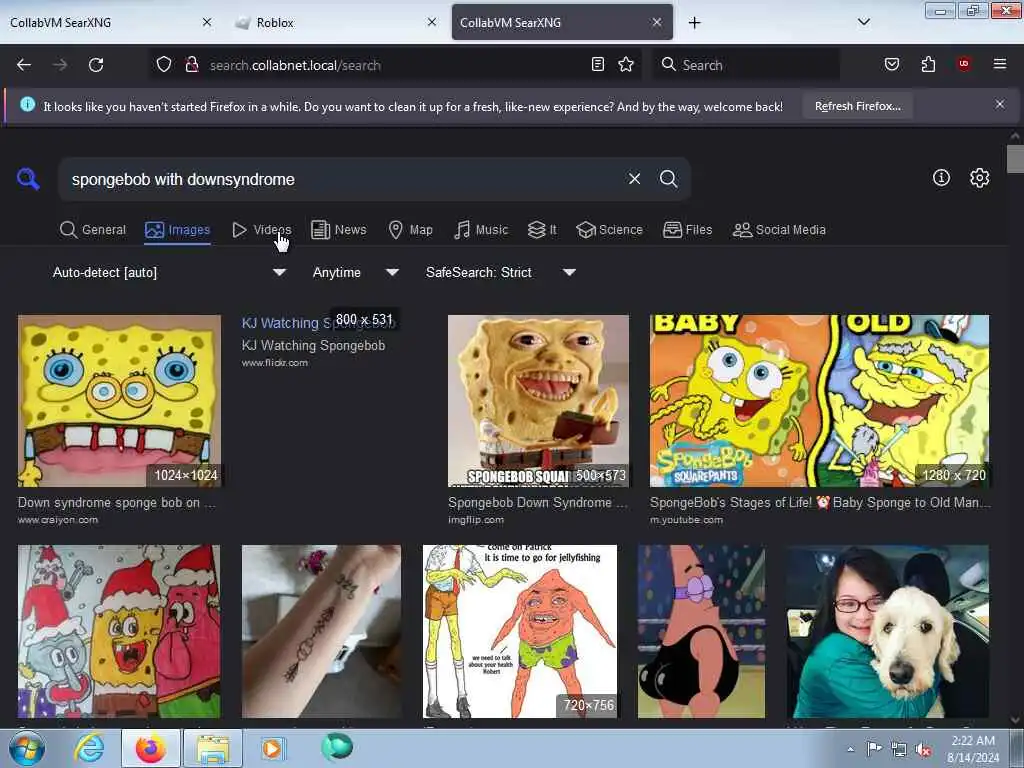Select the Music search category
Screen dimensions: 1024x768
(481, 230)
